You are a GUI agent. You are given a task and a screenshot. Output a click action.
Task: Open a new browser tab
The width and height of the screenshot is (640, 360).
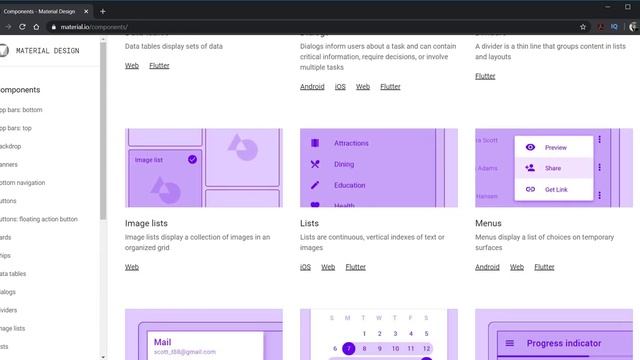pos(103,11)
